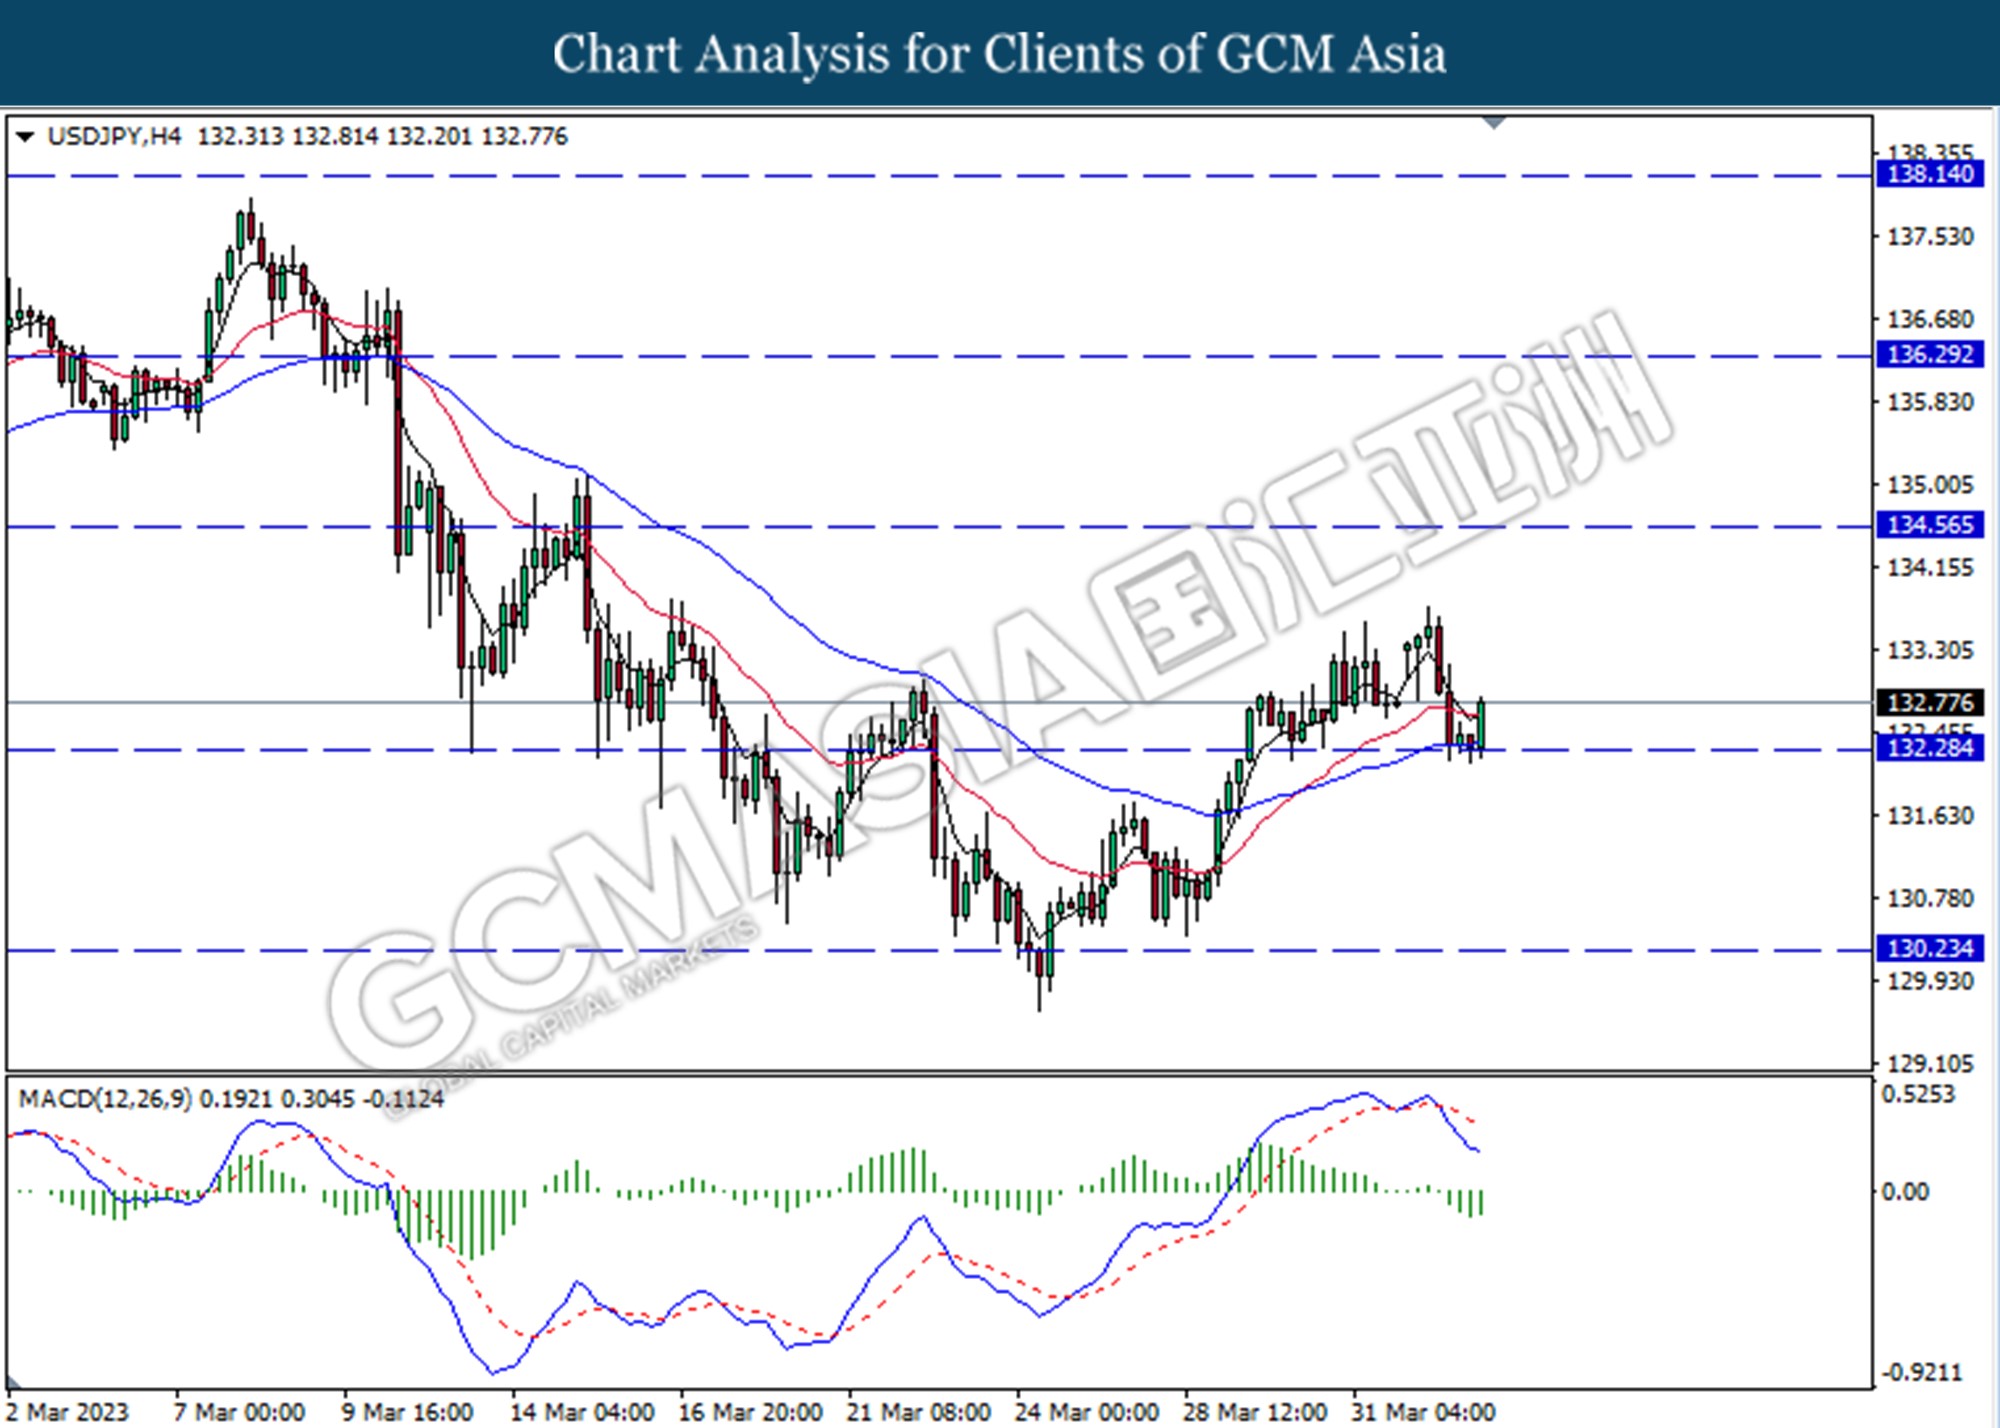Select the 134.565 price level label
The width and height of the screenshot is (2000, 1428).
[1929, 525]
